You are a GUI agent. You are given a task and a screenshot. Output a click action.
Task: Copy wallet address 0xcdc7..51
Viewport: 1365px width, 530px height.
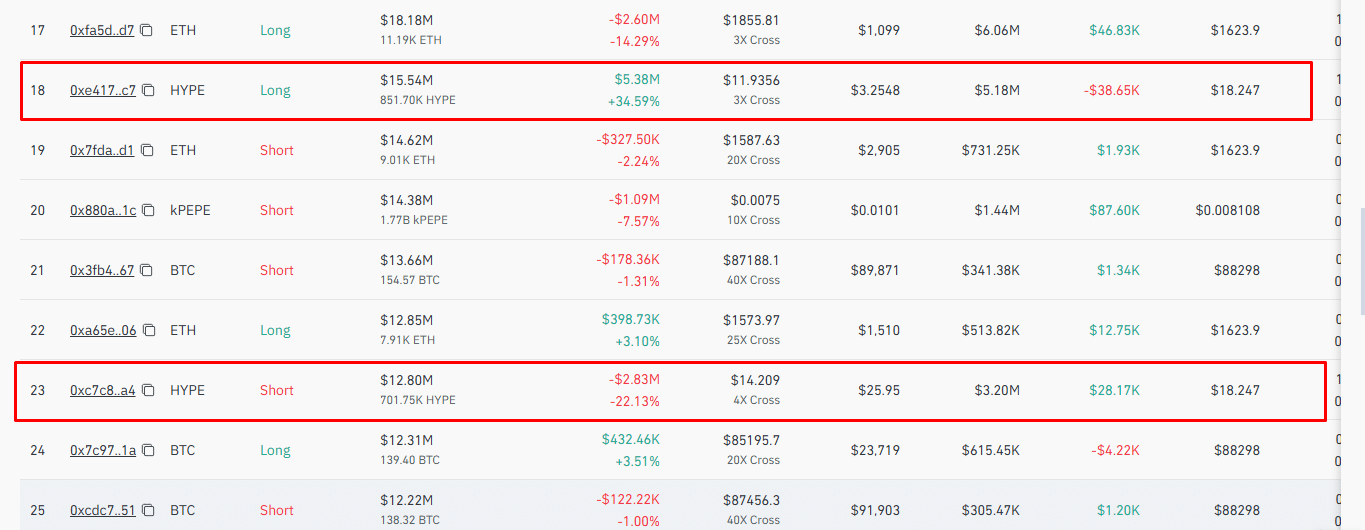(x=148, y=511)
